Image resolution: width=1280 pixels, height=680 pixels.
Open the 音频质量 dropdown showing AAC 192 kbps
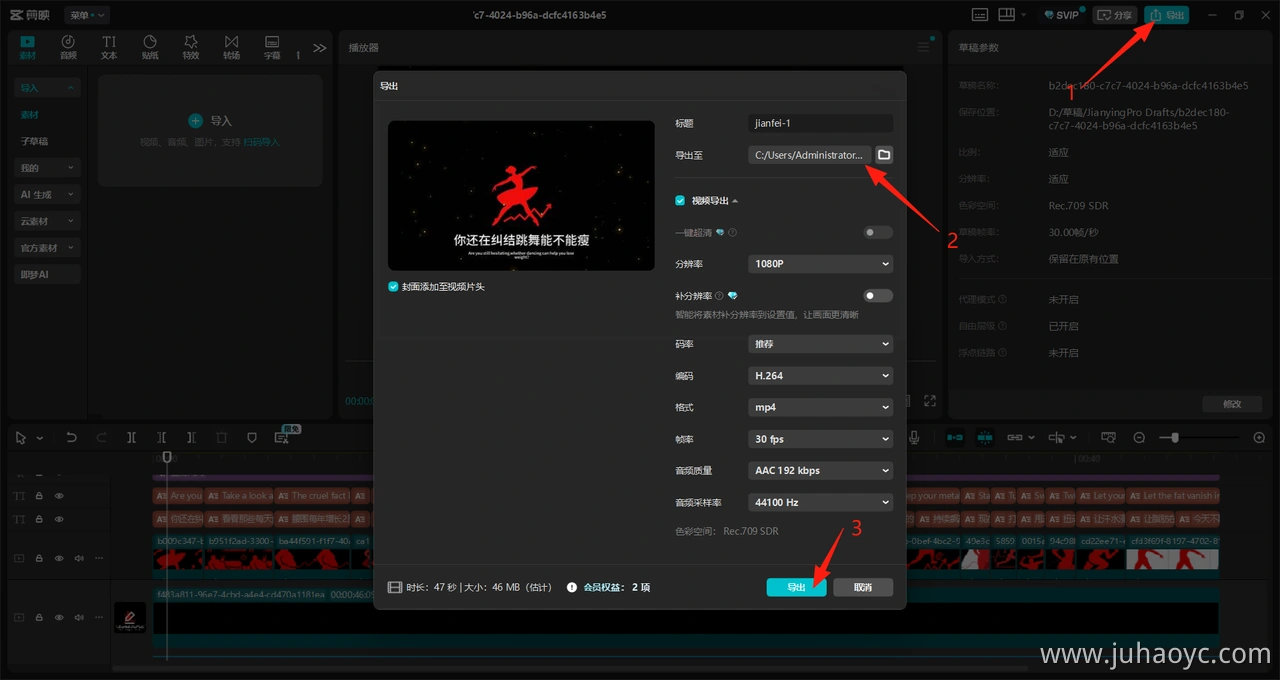pyautogui.click(x=820, y=471)
